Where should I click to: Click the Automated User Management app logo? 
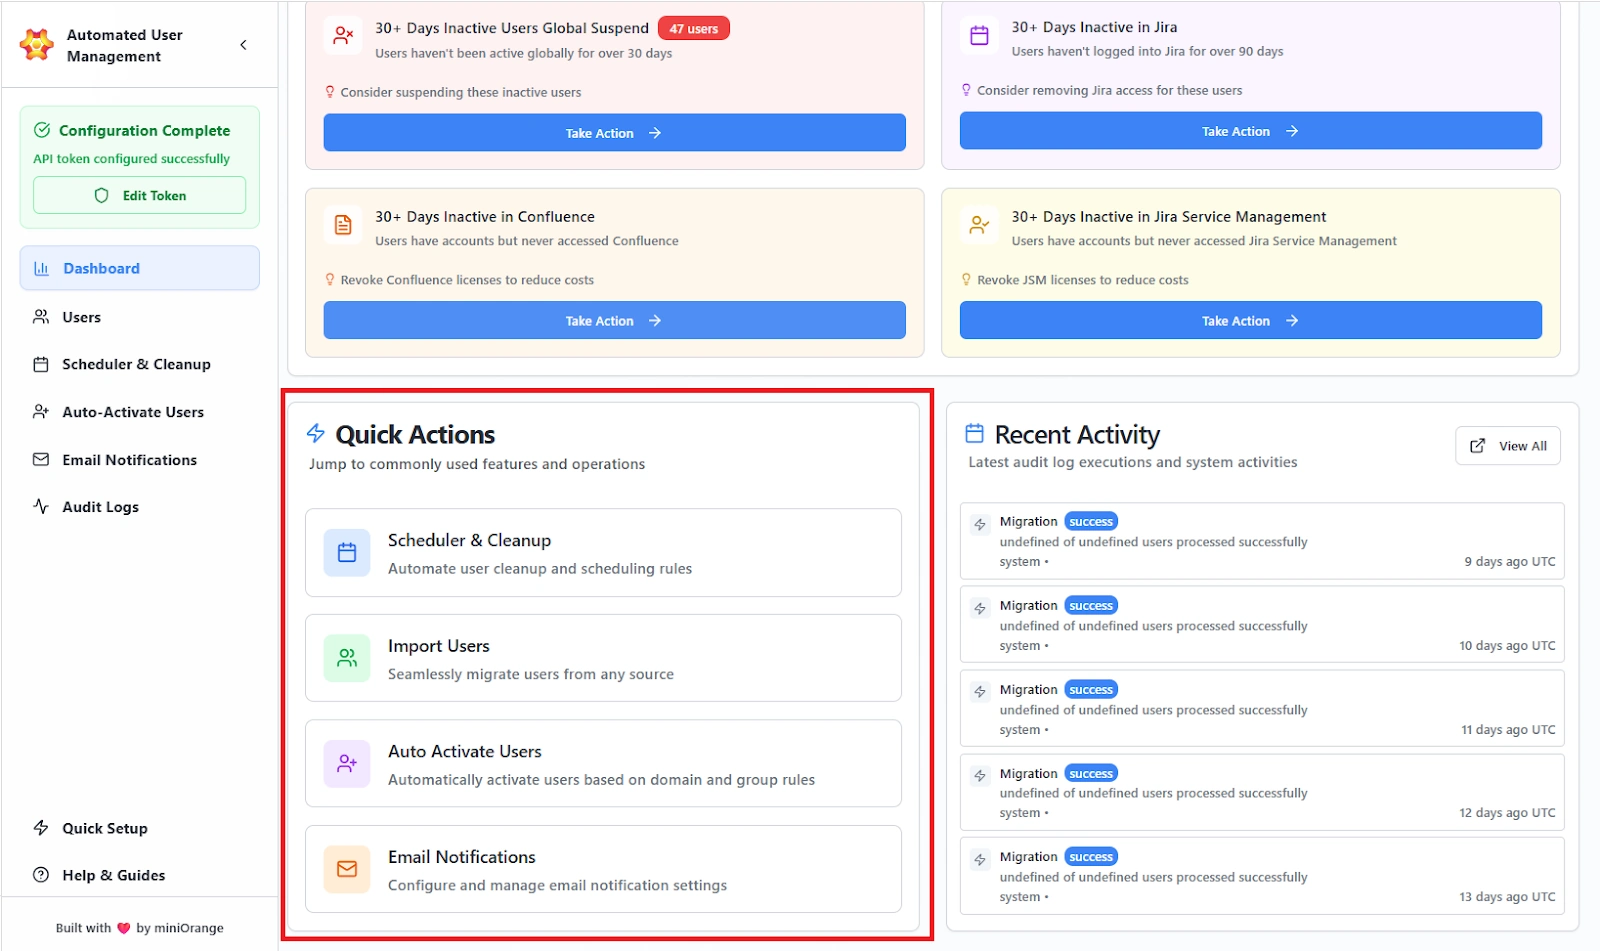tap(36, 45)
